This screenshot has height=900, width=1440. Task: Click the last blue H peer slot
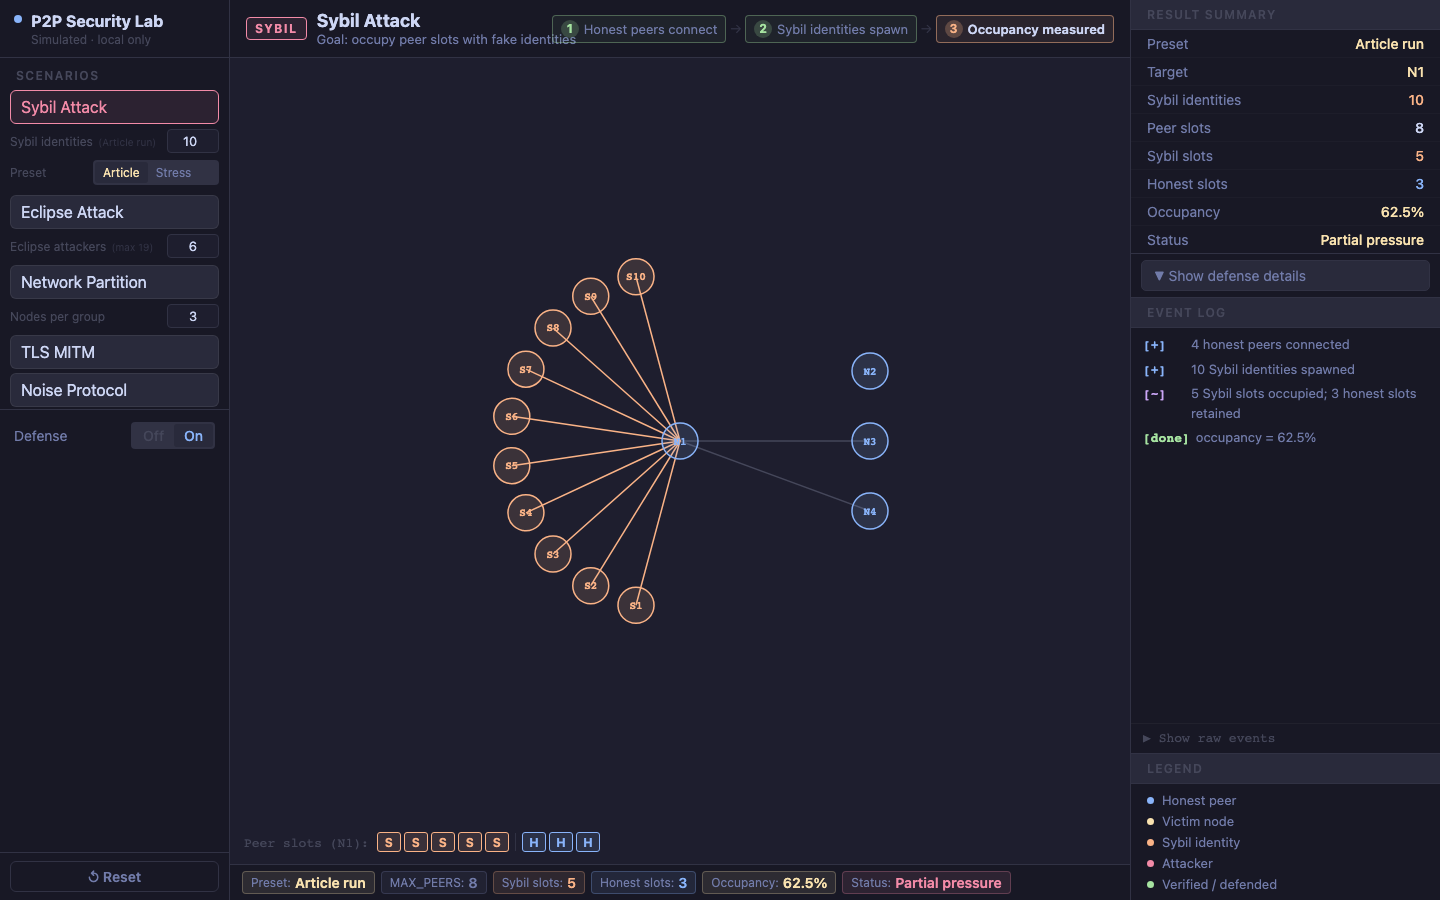coord(588,842)
